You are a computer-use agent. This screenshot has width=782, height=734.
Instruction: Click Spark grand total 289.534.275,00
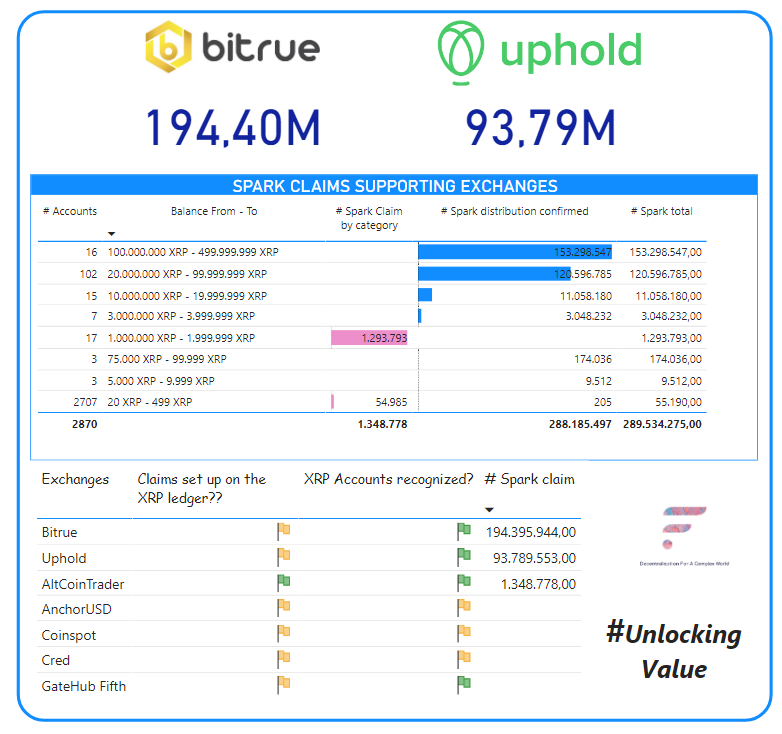click(662, 424)
